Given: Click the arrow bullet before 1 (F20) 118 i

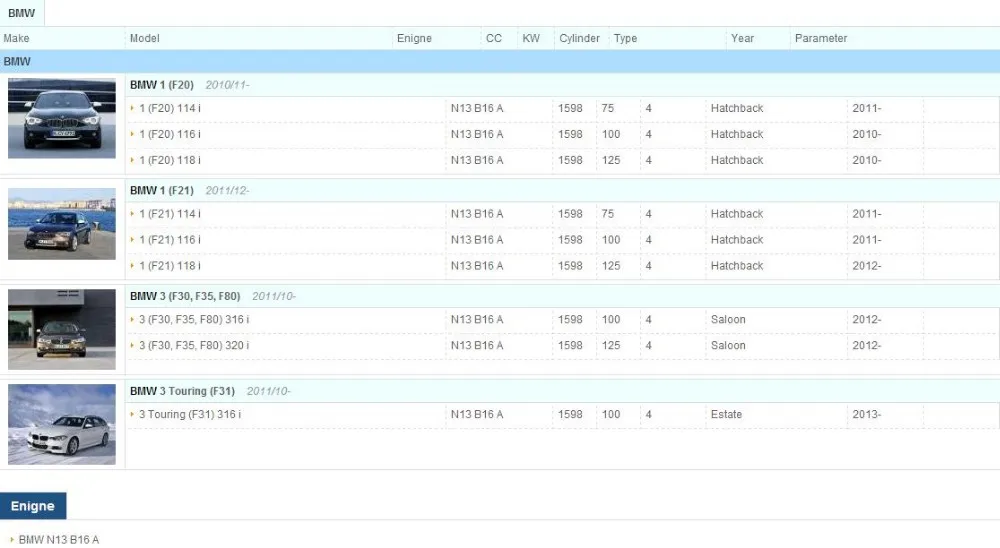Looking at the screenshot, I should tap(132, 159).
